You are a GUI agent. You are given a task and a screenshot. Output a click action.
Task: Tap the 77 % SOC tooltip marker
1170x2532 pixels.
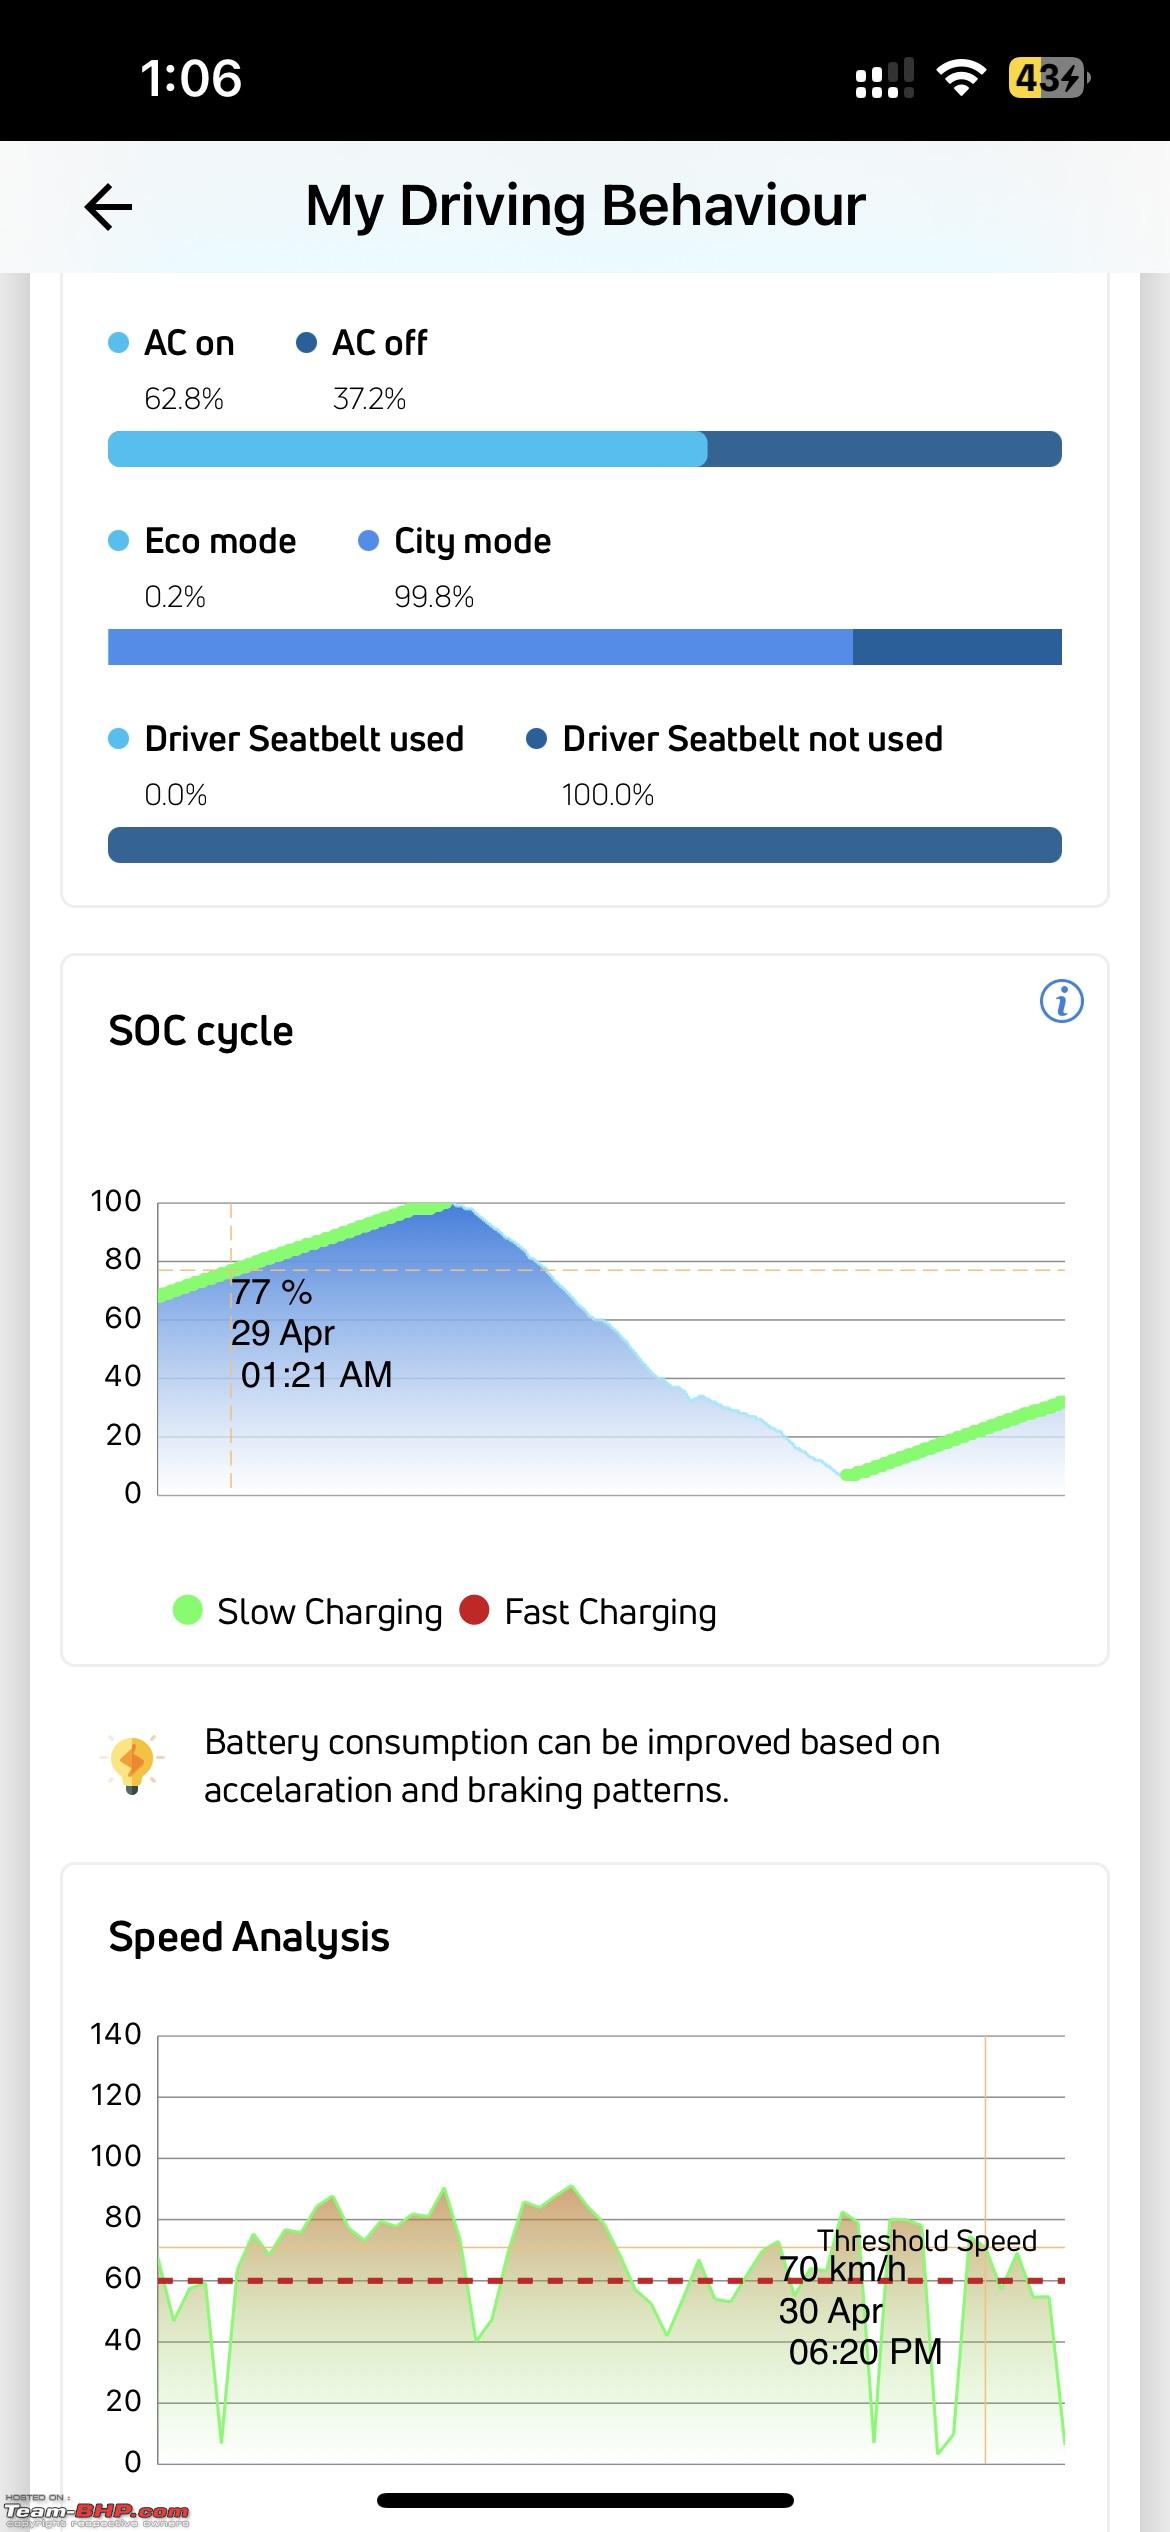click(312, 1332)
